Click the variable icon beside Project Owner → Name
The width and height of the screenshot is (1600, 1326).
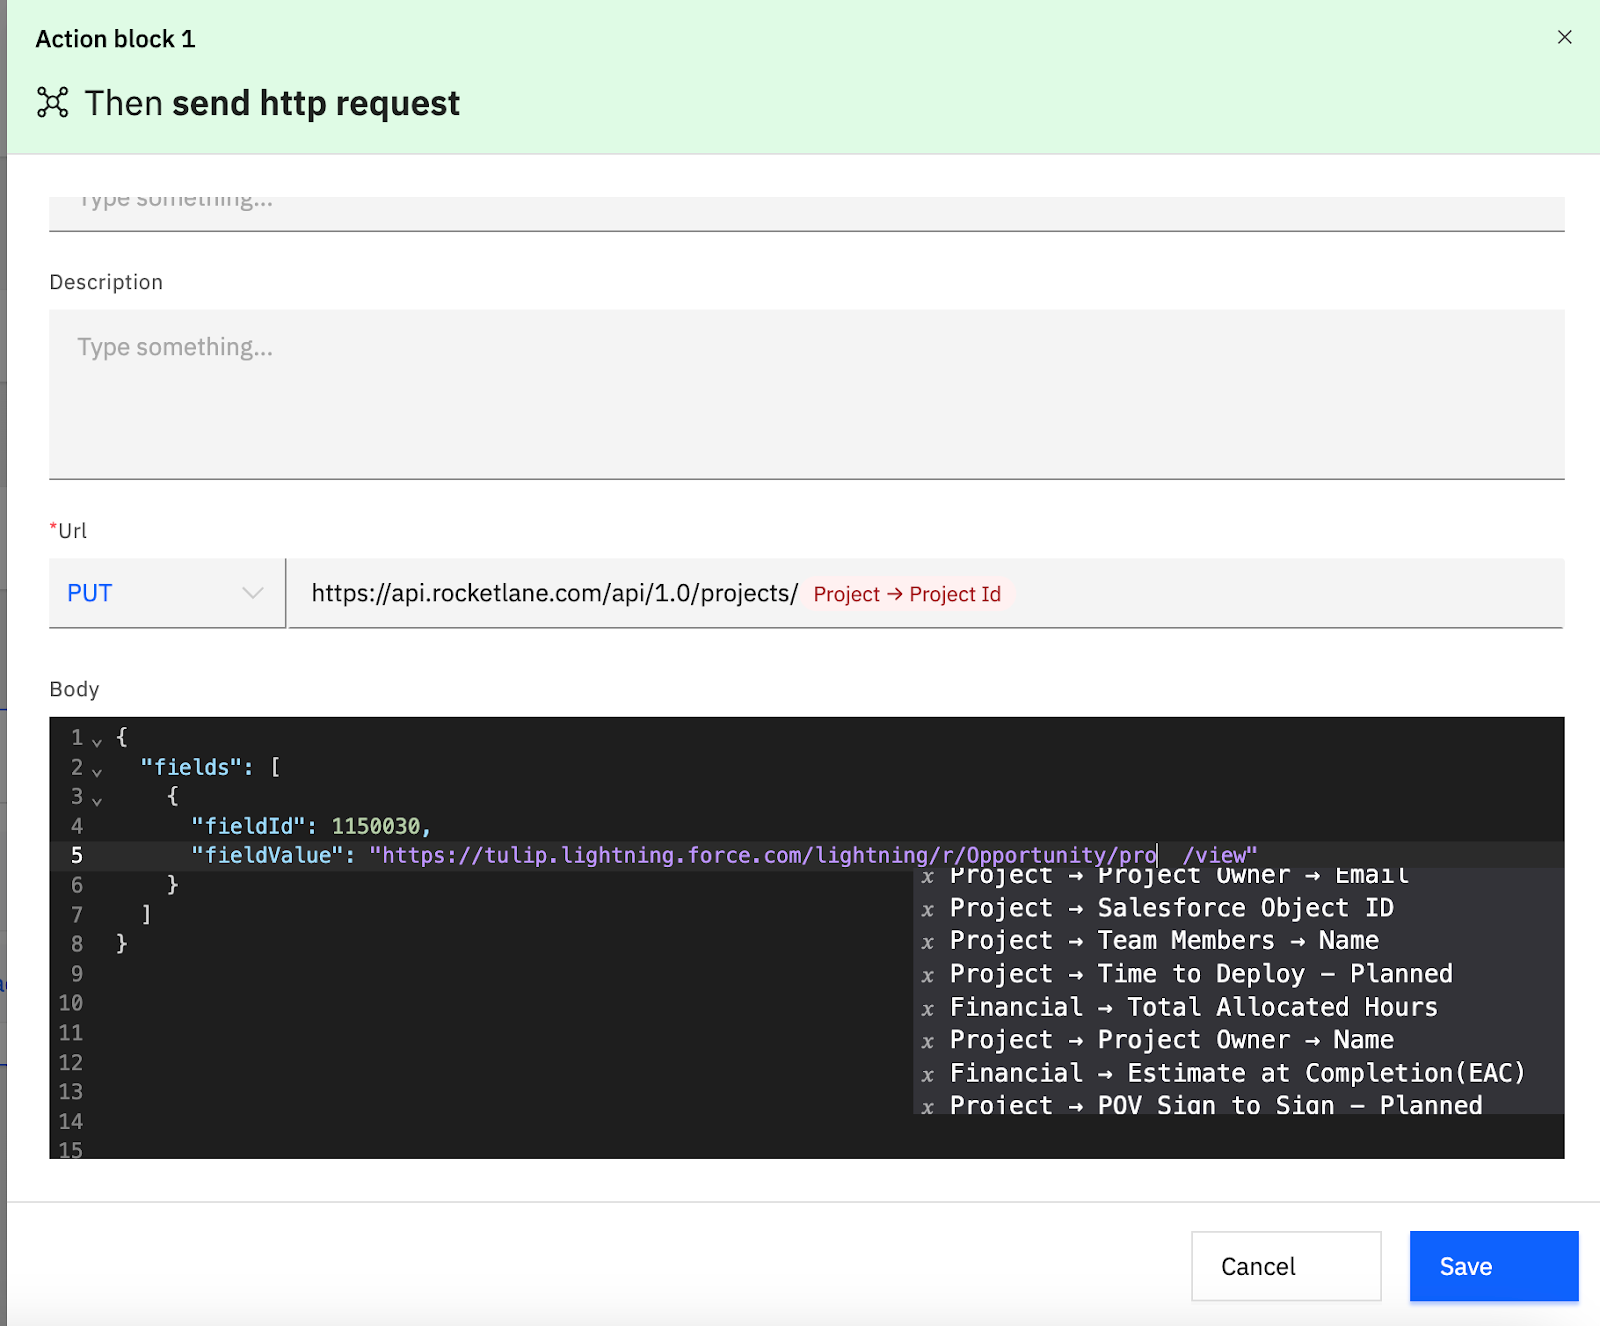click(928, 1042)
